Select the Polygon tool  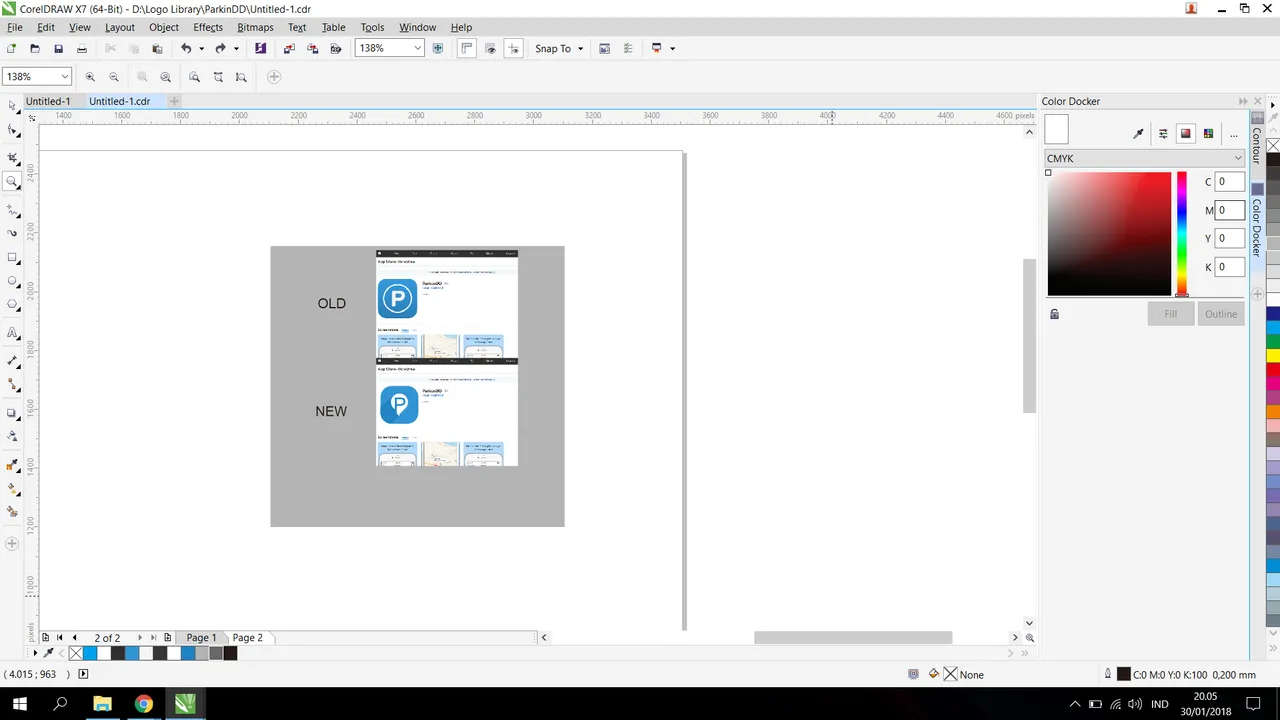coord(12,305)
